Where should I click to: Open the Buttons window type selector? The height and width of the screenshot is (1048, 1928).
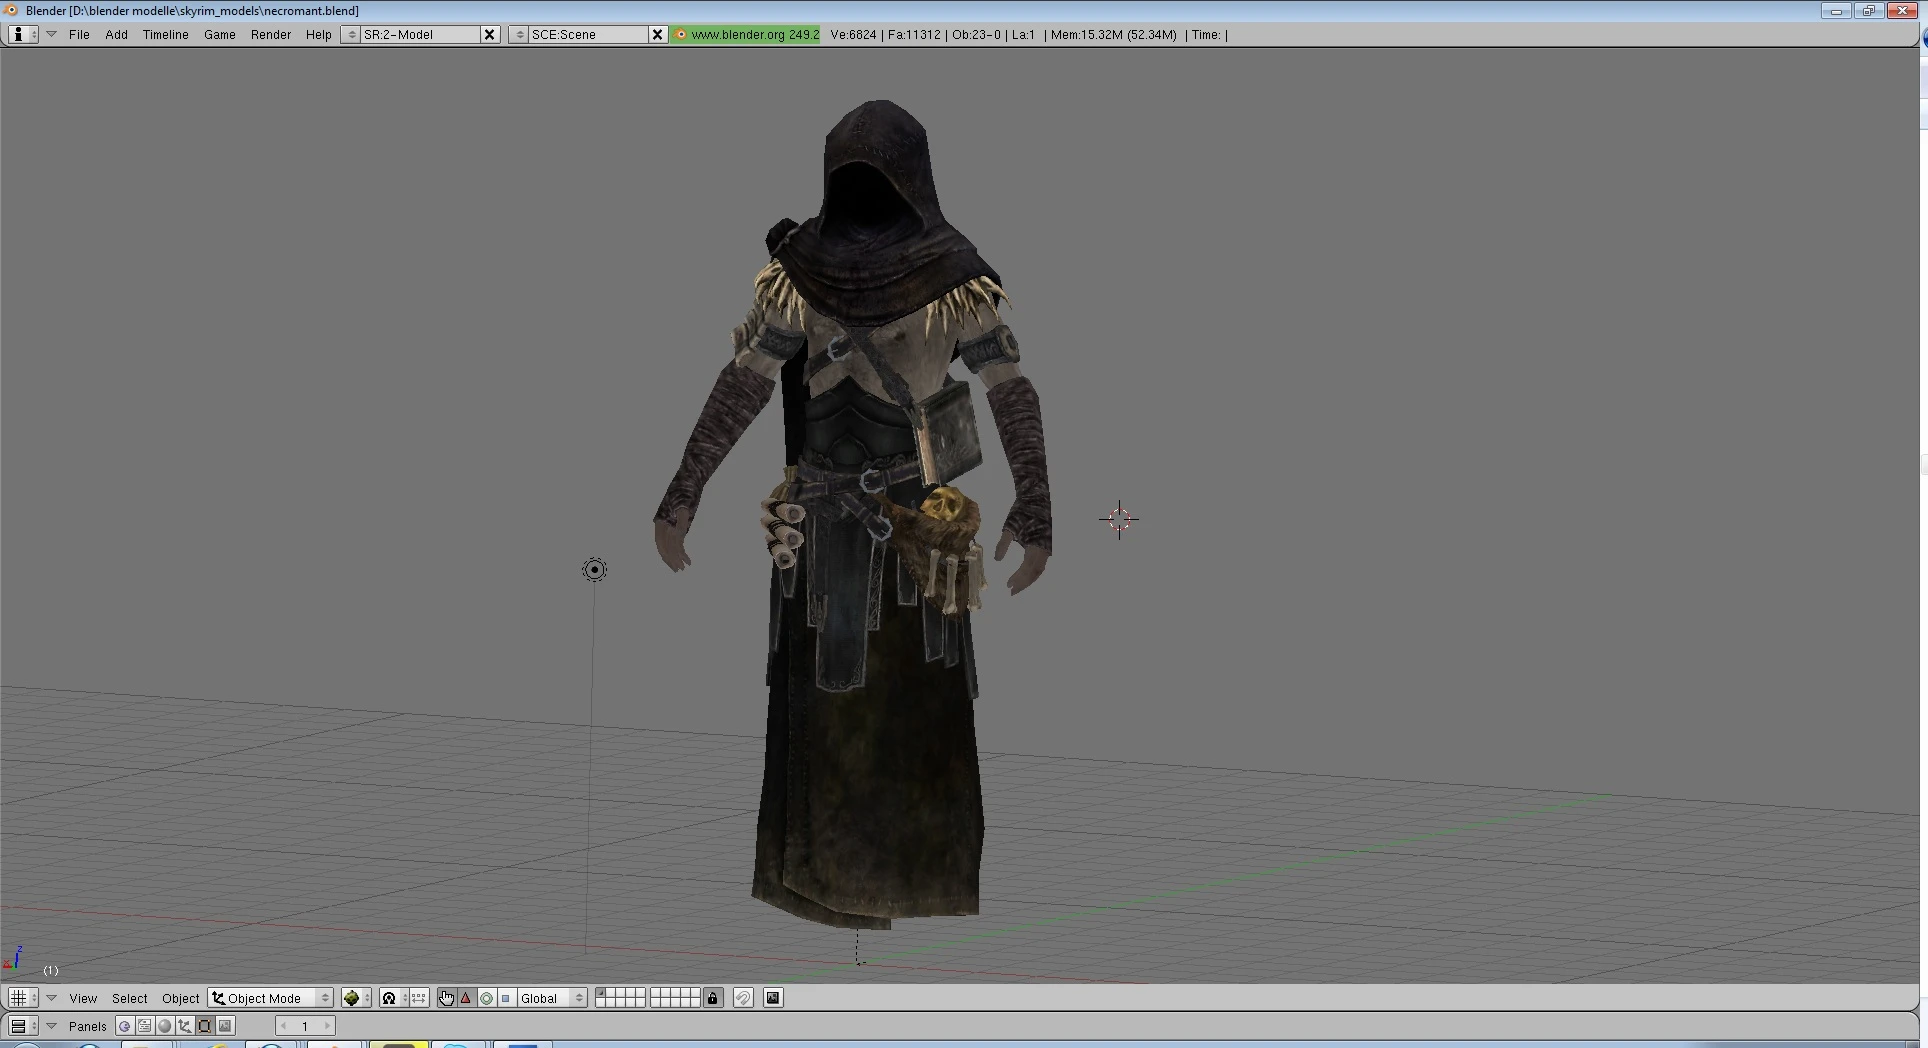coord(23,1026)
